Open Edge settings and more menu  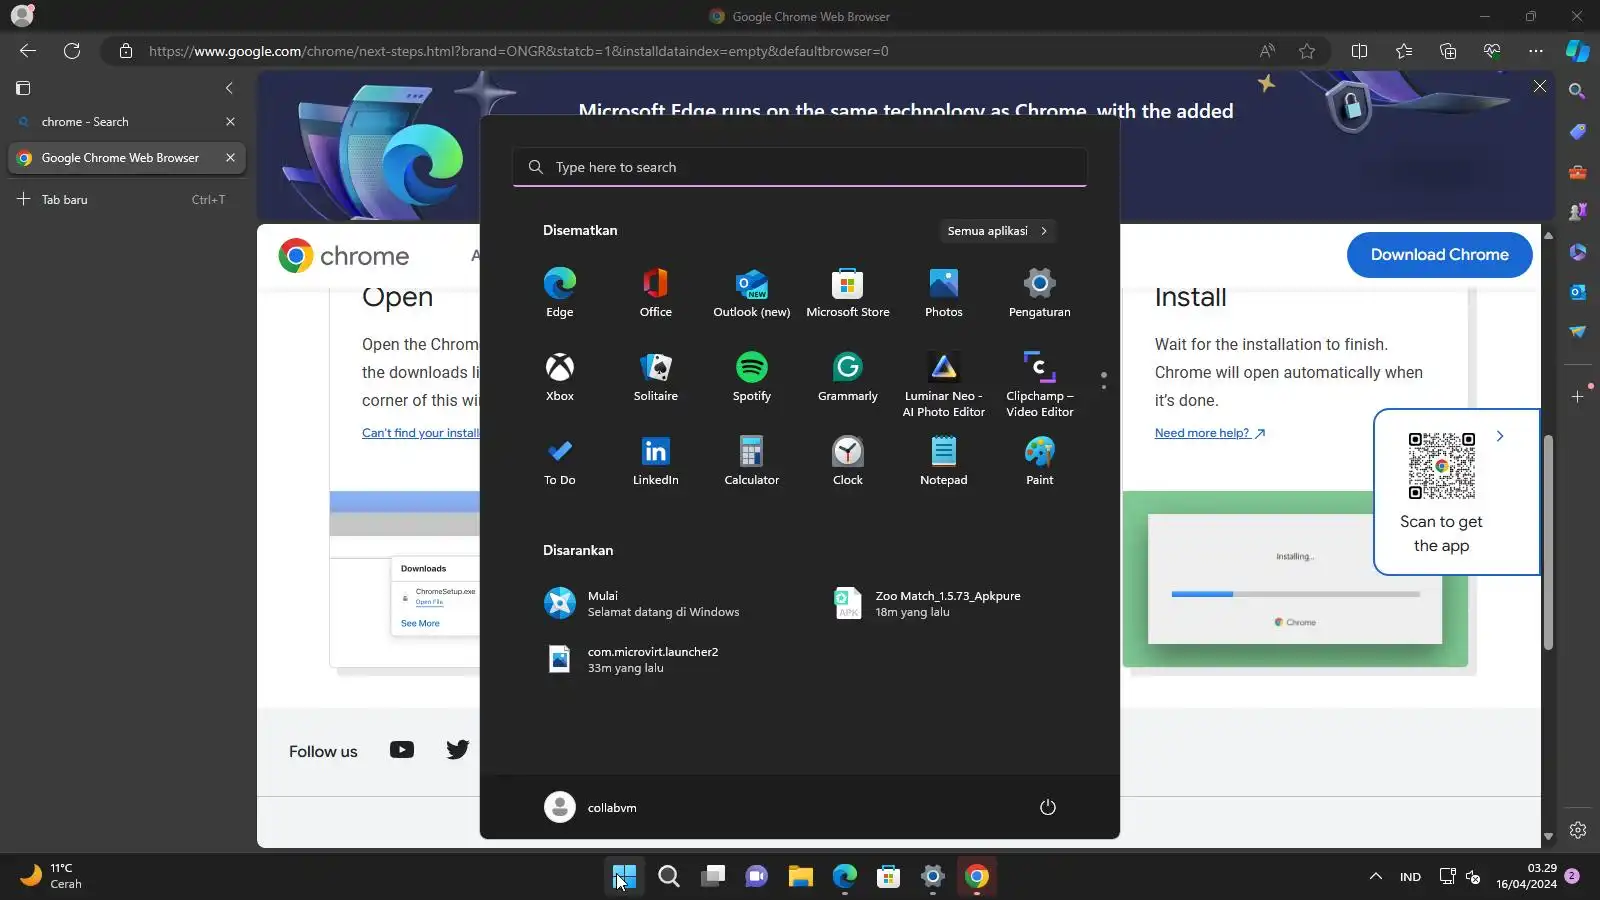click(1536, 51)
